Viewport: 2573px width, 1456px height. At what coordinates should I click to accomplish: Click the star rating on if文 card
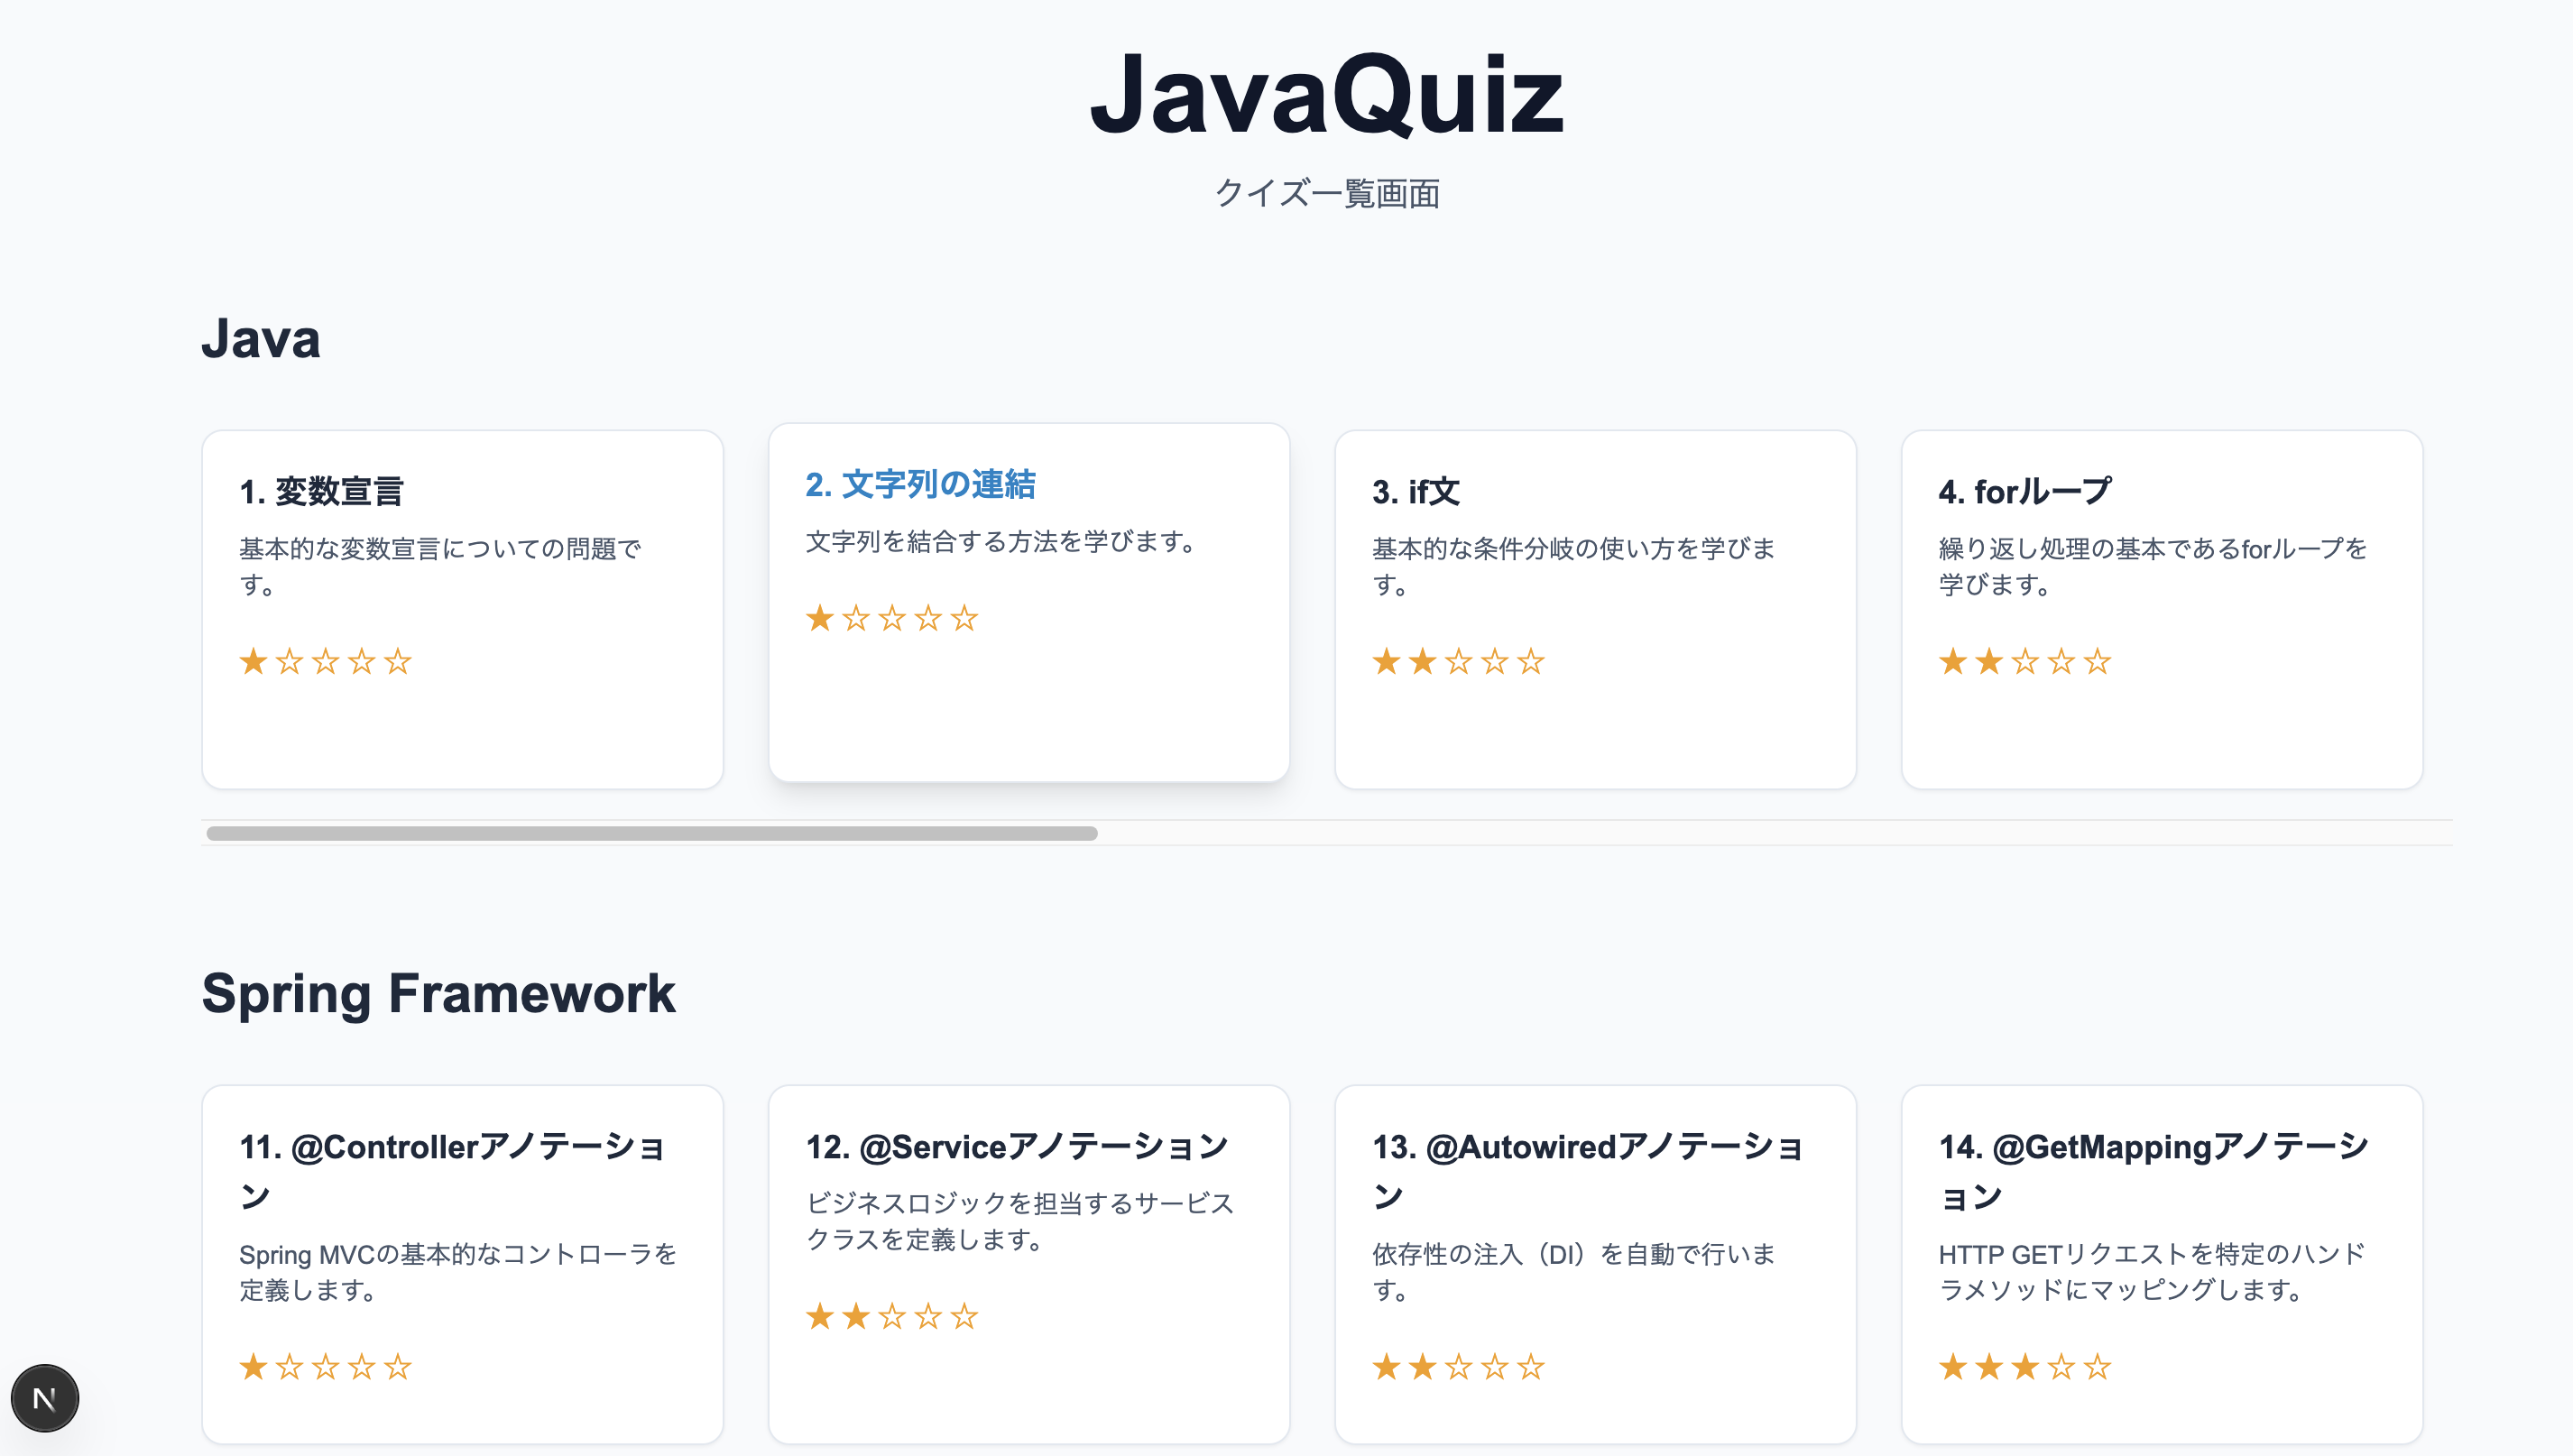(x=1459, y=661)
